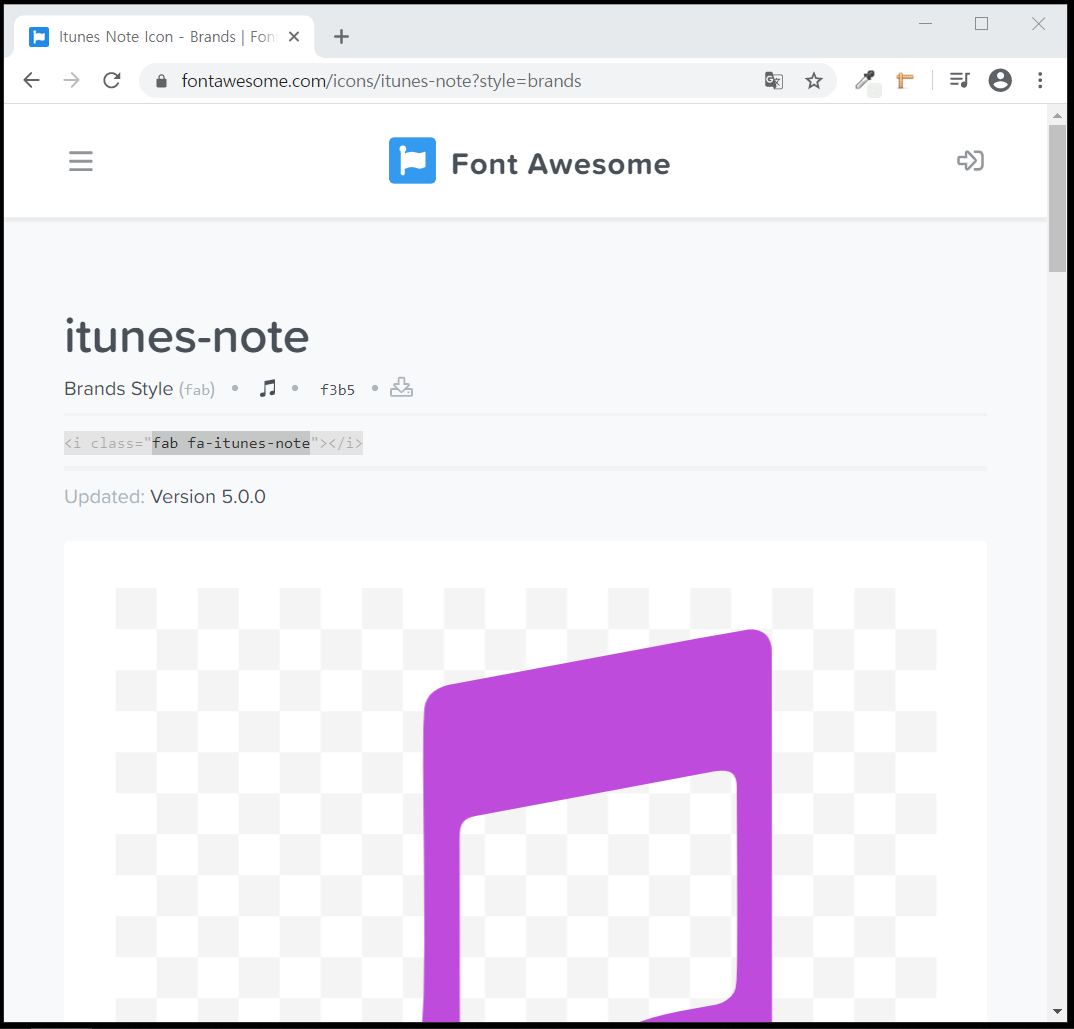Close the Itunes Note Icon tab
Screen dimensions: 1074x1029
click(x=294, y=37)
